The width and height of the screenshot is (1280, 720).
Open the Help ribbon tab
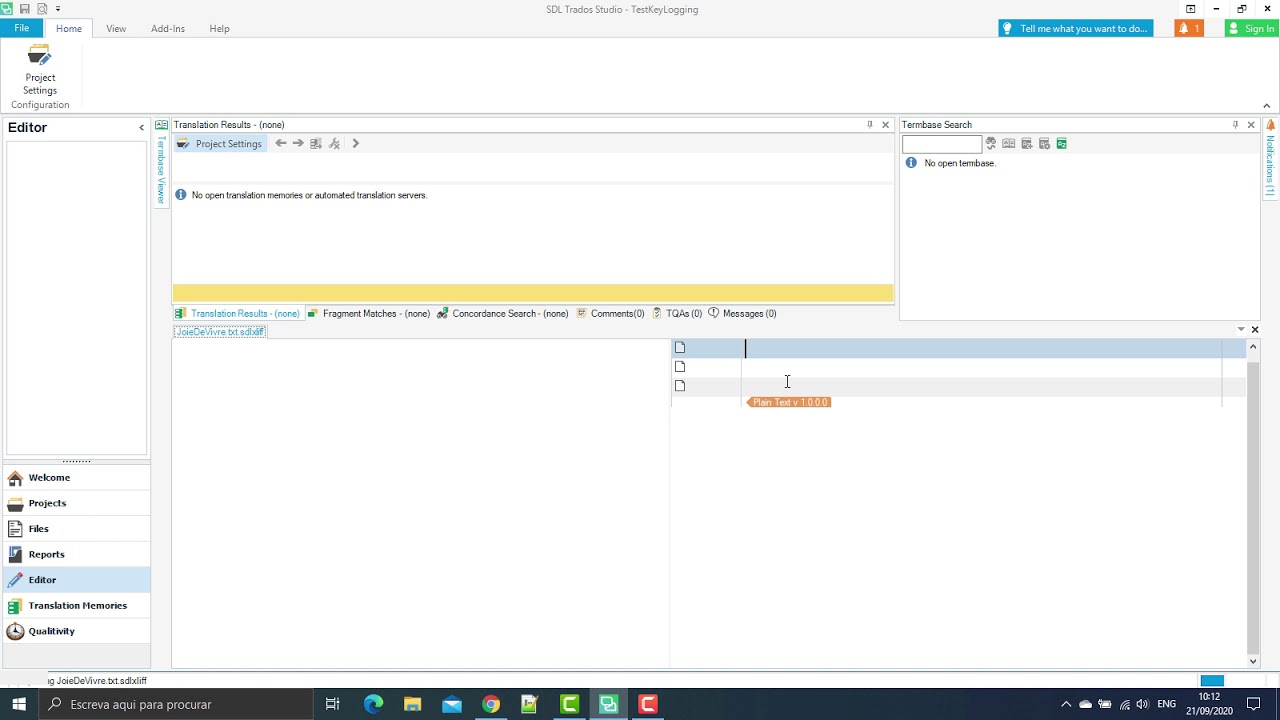(x=219, y=28)
